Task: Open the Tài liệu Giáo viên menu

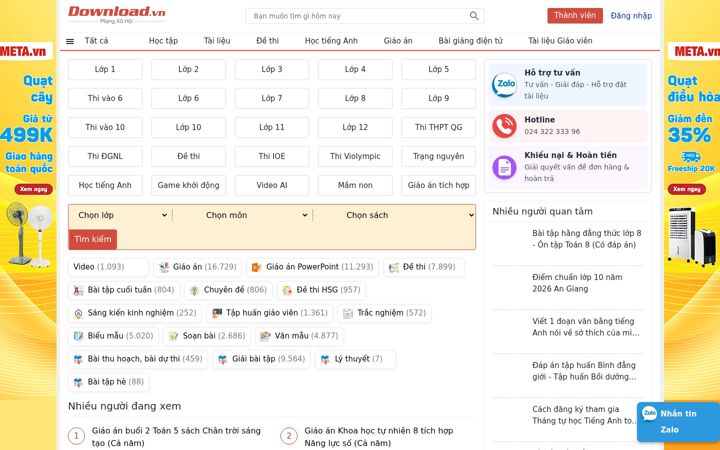Action: pyautogui.click(x=560, y=41)
